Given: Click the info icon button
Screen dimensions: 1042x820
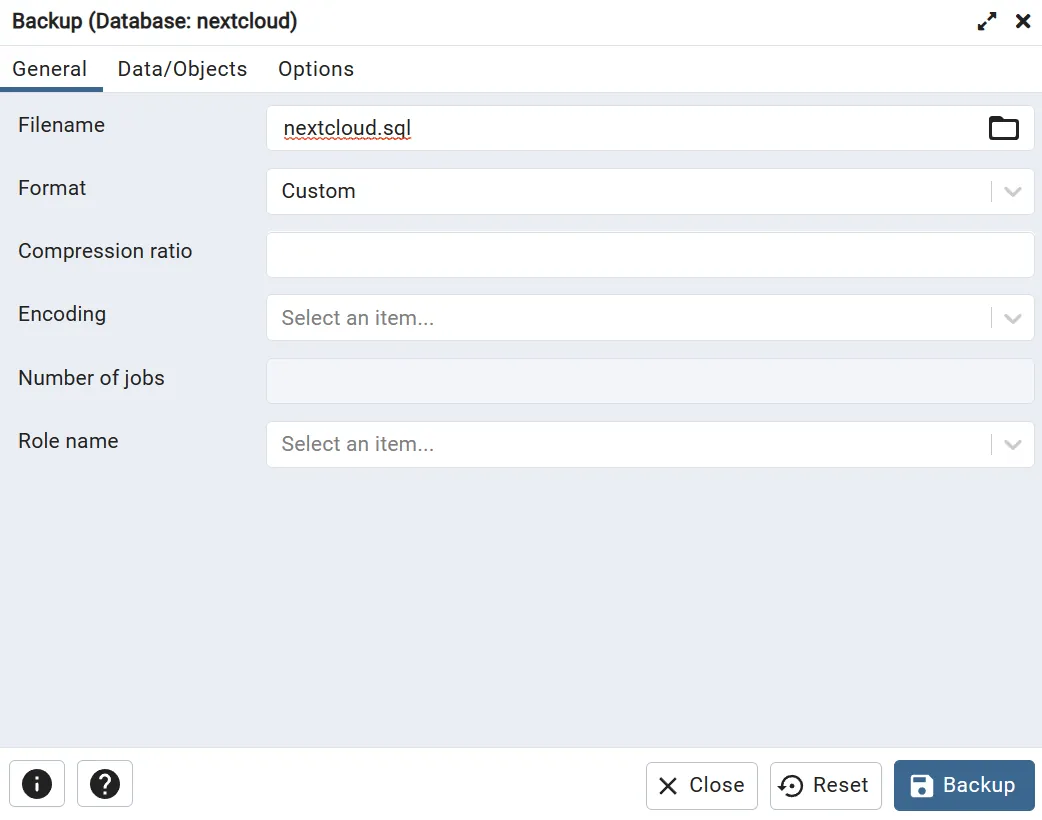Looking at the screenshot, I should pyautogui.click(x=37, y=784).
